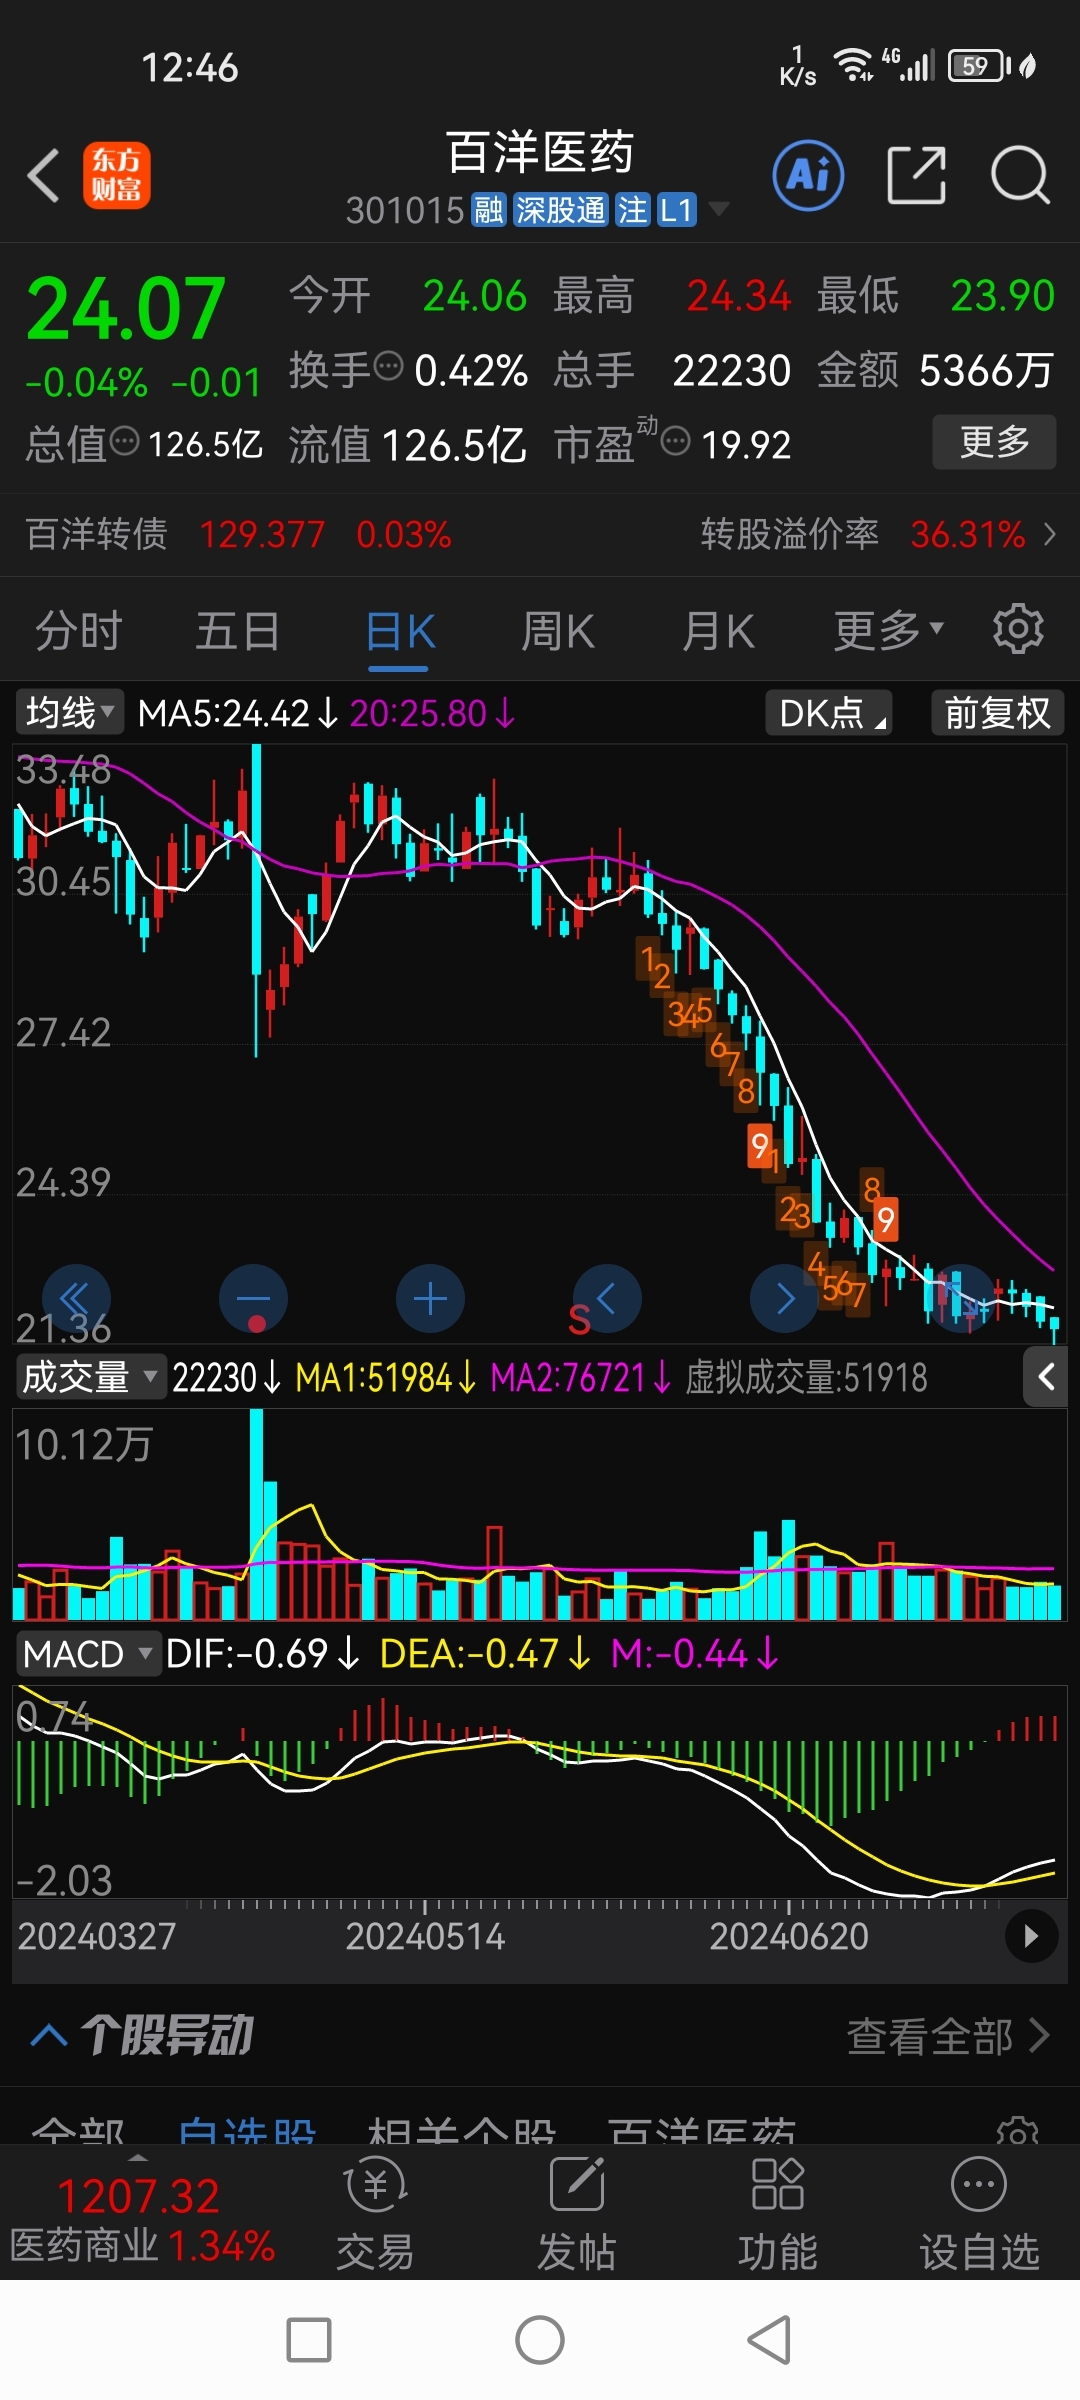Tap the double-left chart scroll button
Image resolution: width=1080 pixels, height=2400 pixels.
tap(76, 1299)
